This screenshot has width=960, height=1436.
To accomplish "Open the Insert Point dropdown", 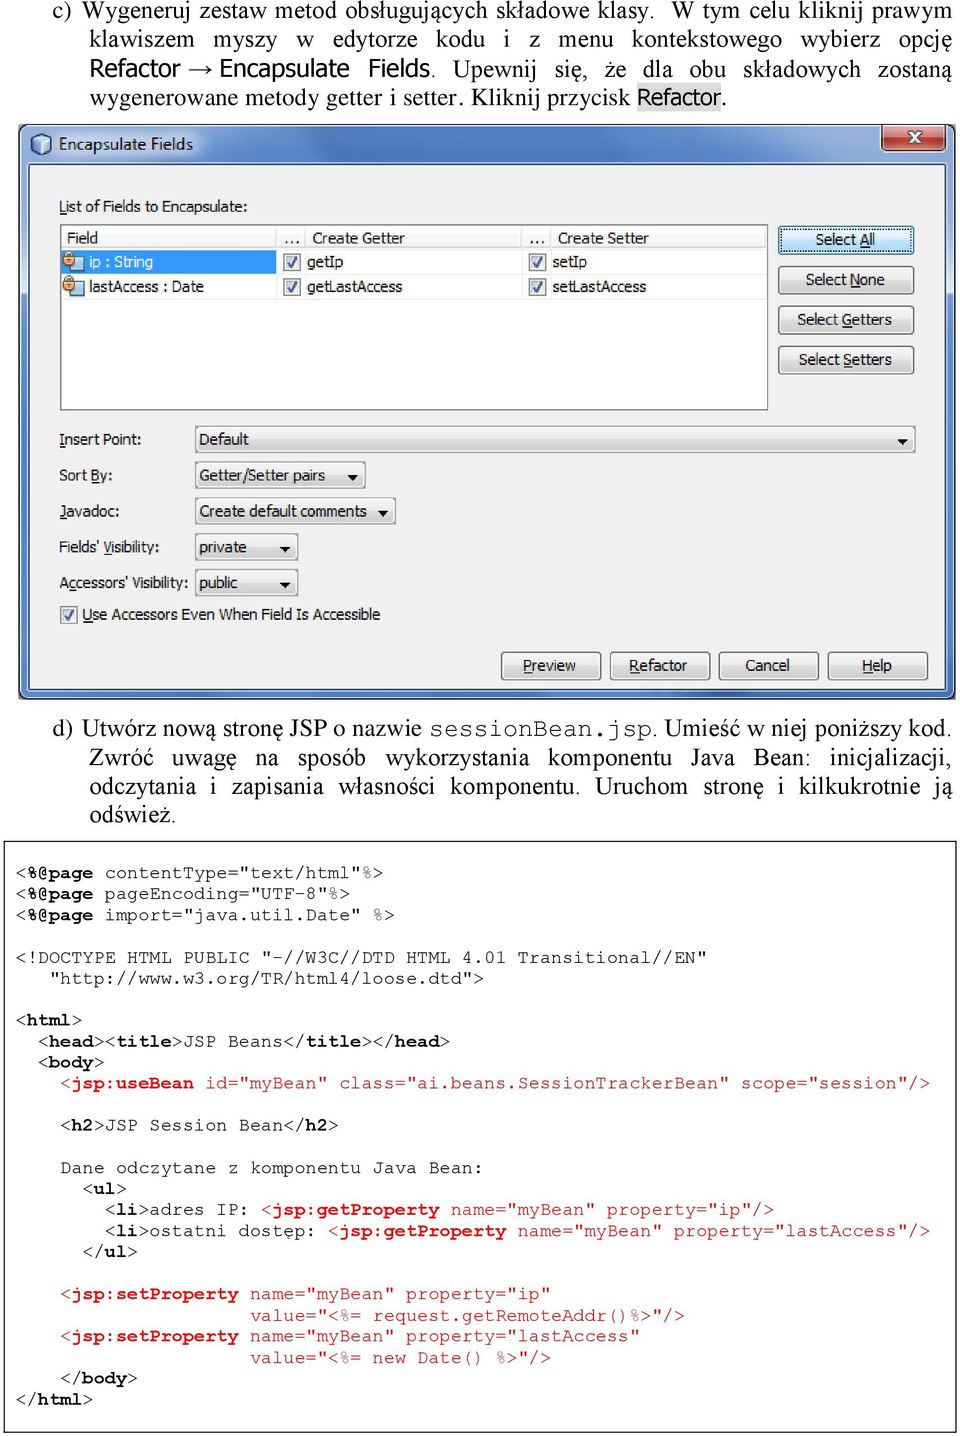I will point(555,440).
